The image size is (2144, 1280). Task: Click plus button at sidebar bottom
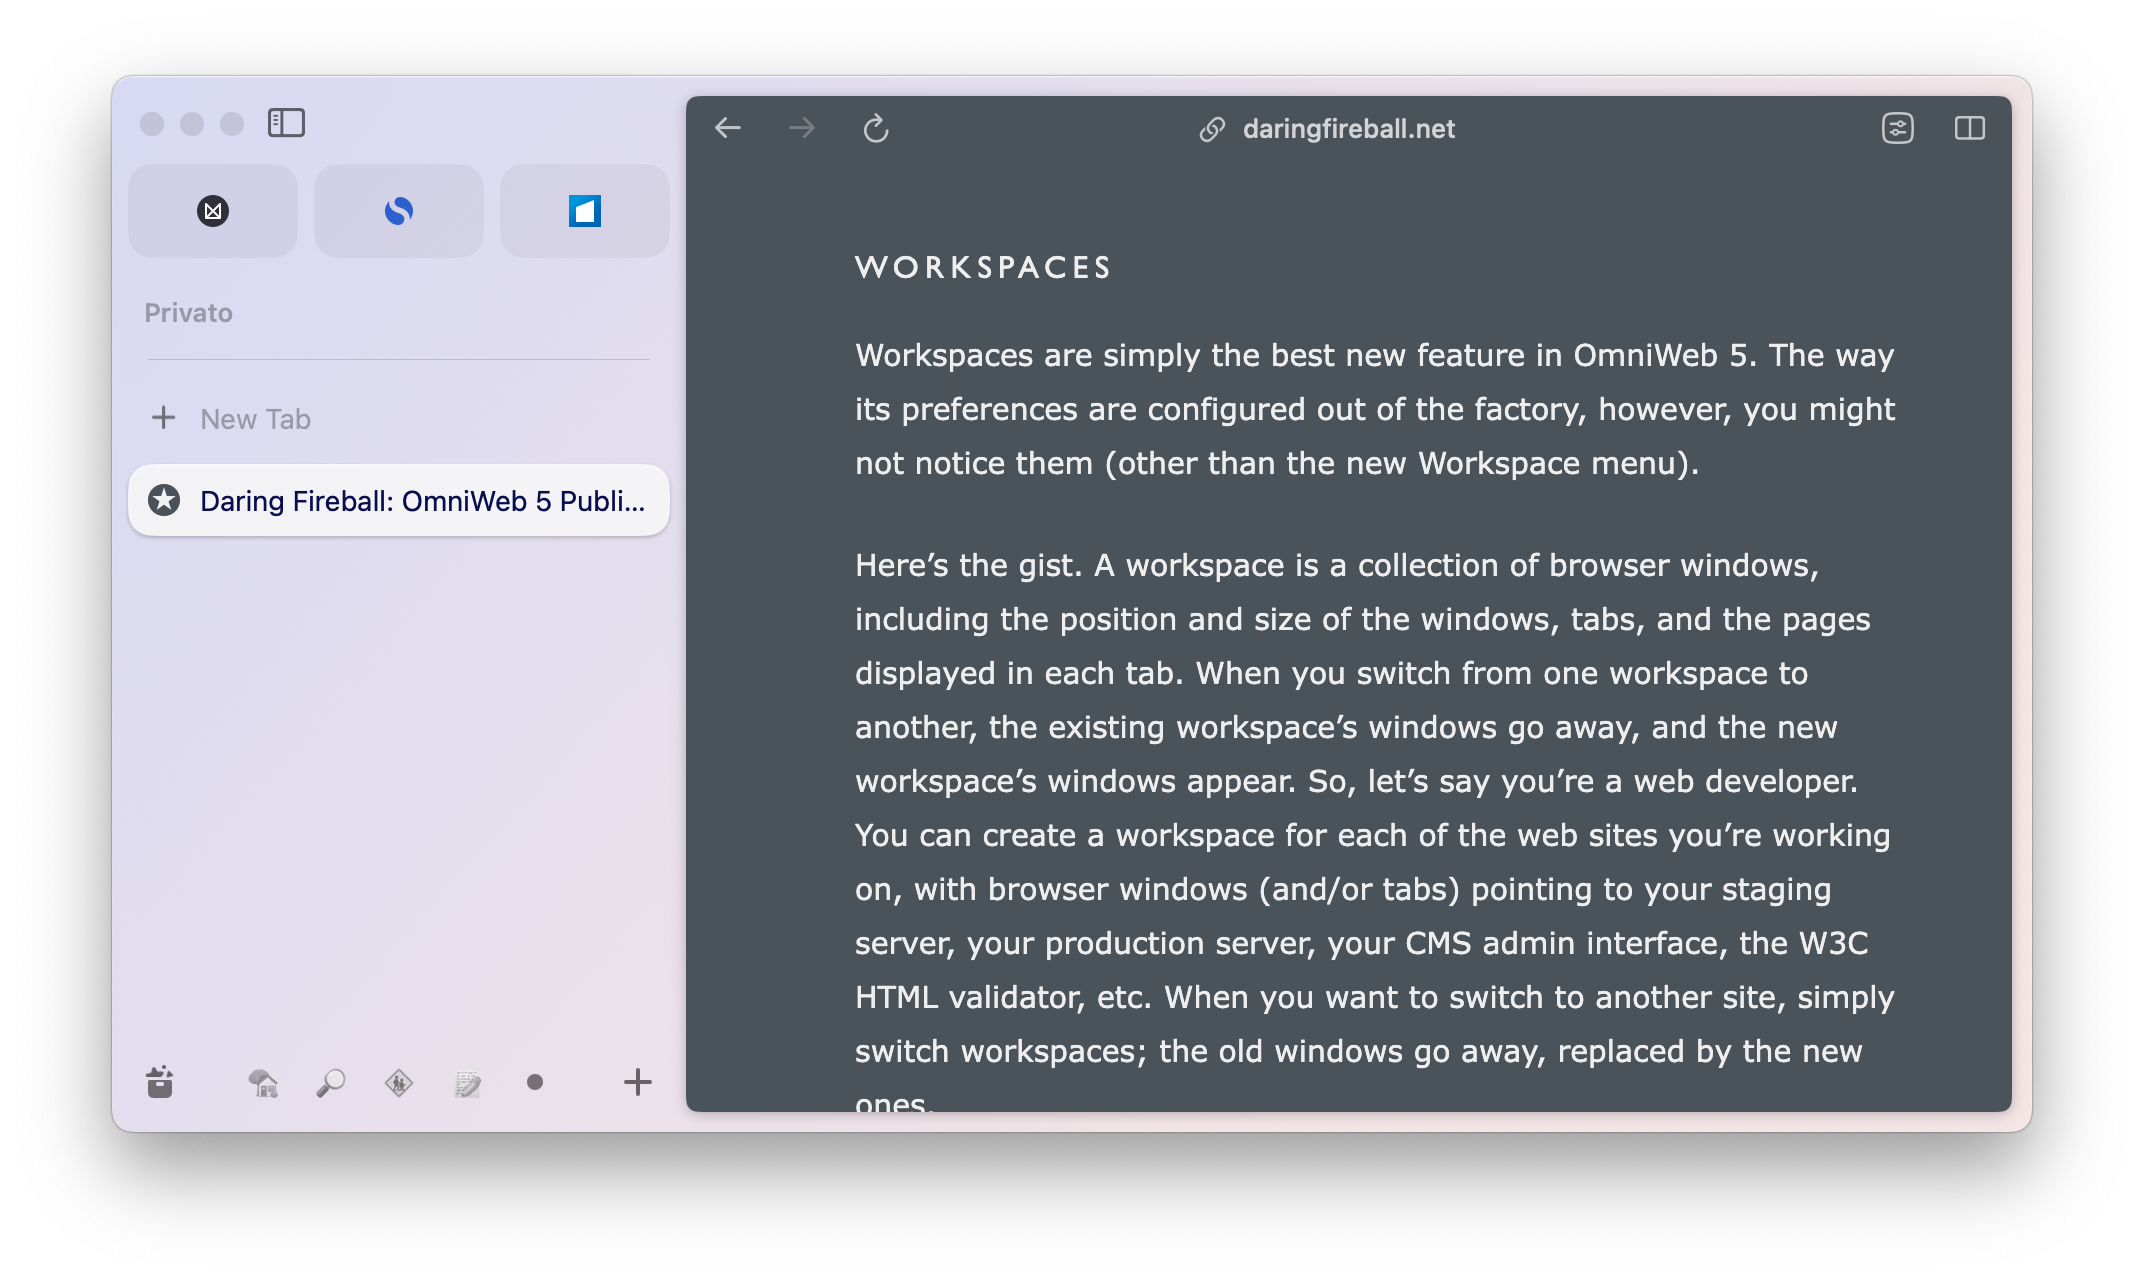pyautogui.click(x=637, y=1082)
